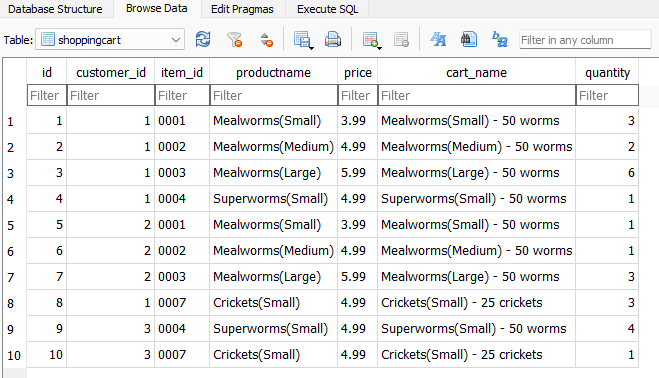Refresh the table data icon
Screen dimensions: 659x378
tap(203, 40)
